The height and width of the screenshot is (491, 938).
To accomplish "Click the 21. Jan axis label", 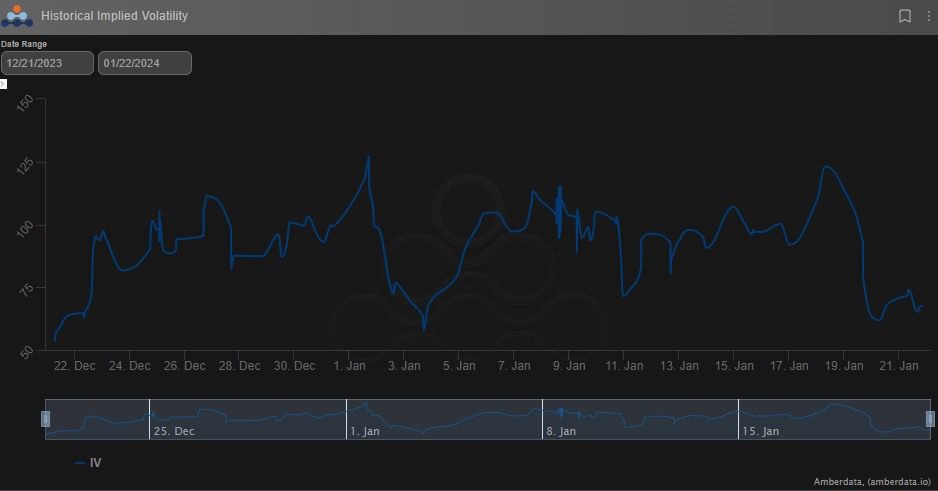I will 899,366.
